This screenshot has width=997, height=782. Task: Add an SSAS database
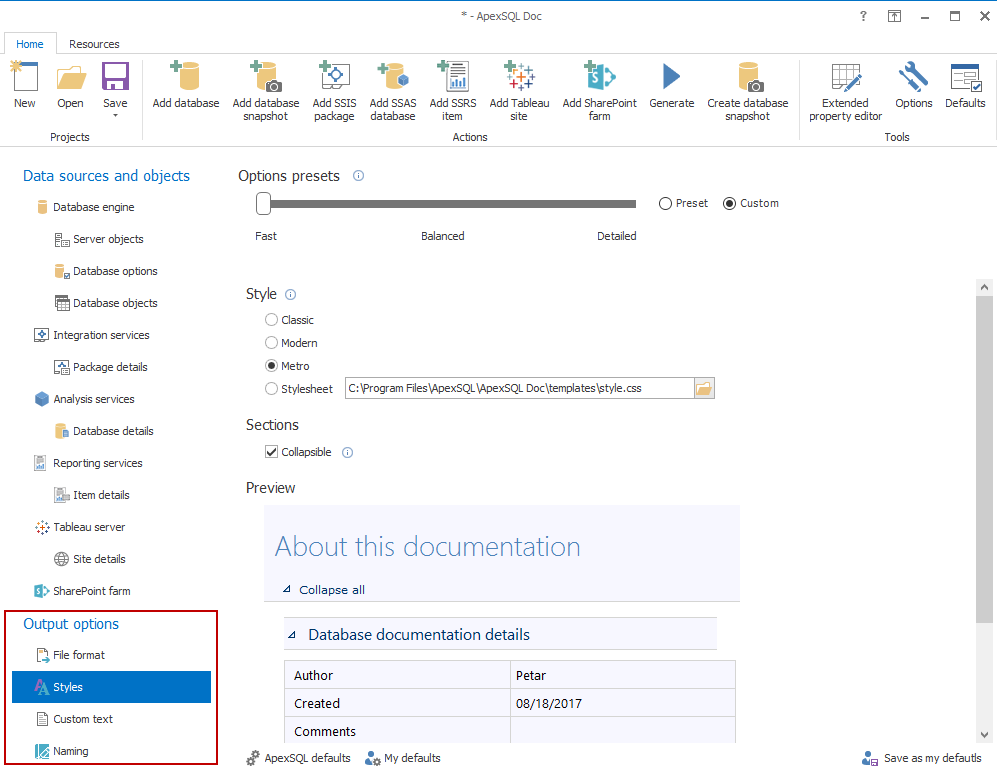coord(393,92)
